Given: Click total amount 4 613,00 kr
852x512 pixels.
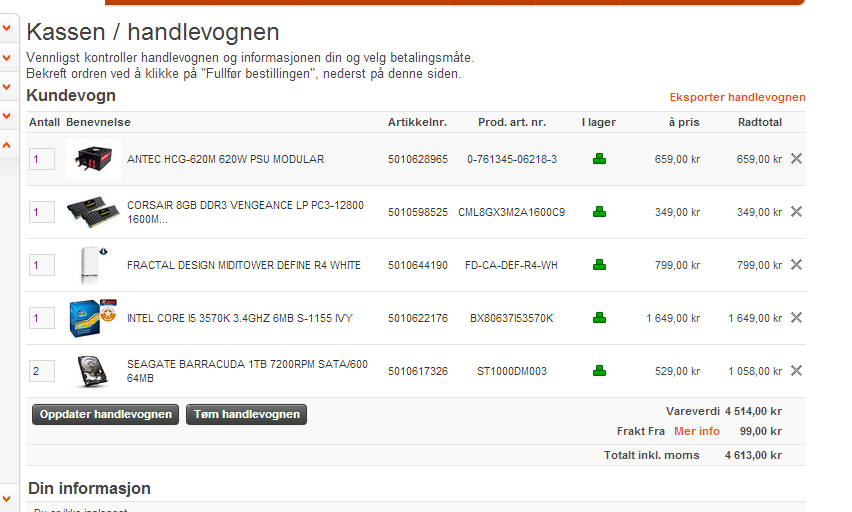Looking at the screenshot, I should 753,455.
